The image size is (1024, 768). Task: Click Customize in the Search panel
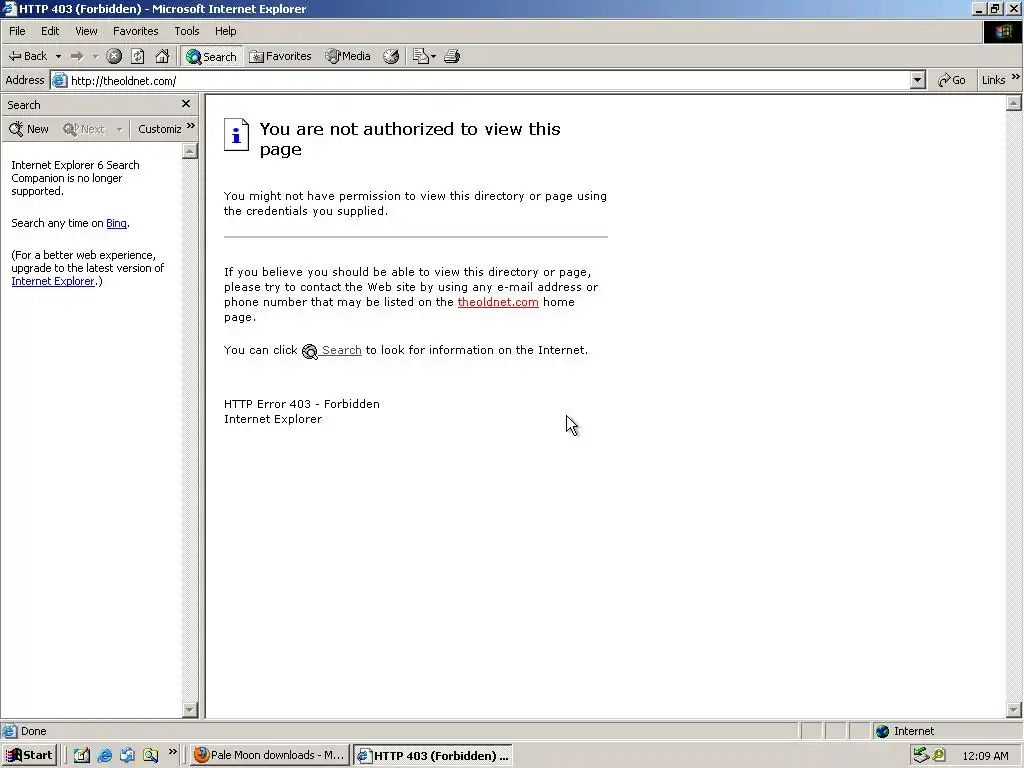(159, 129)
